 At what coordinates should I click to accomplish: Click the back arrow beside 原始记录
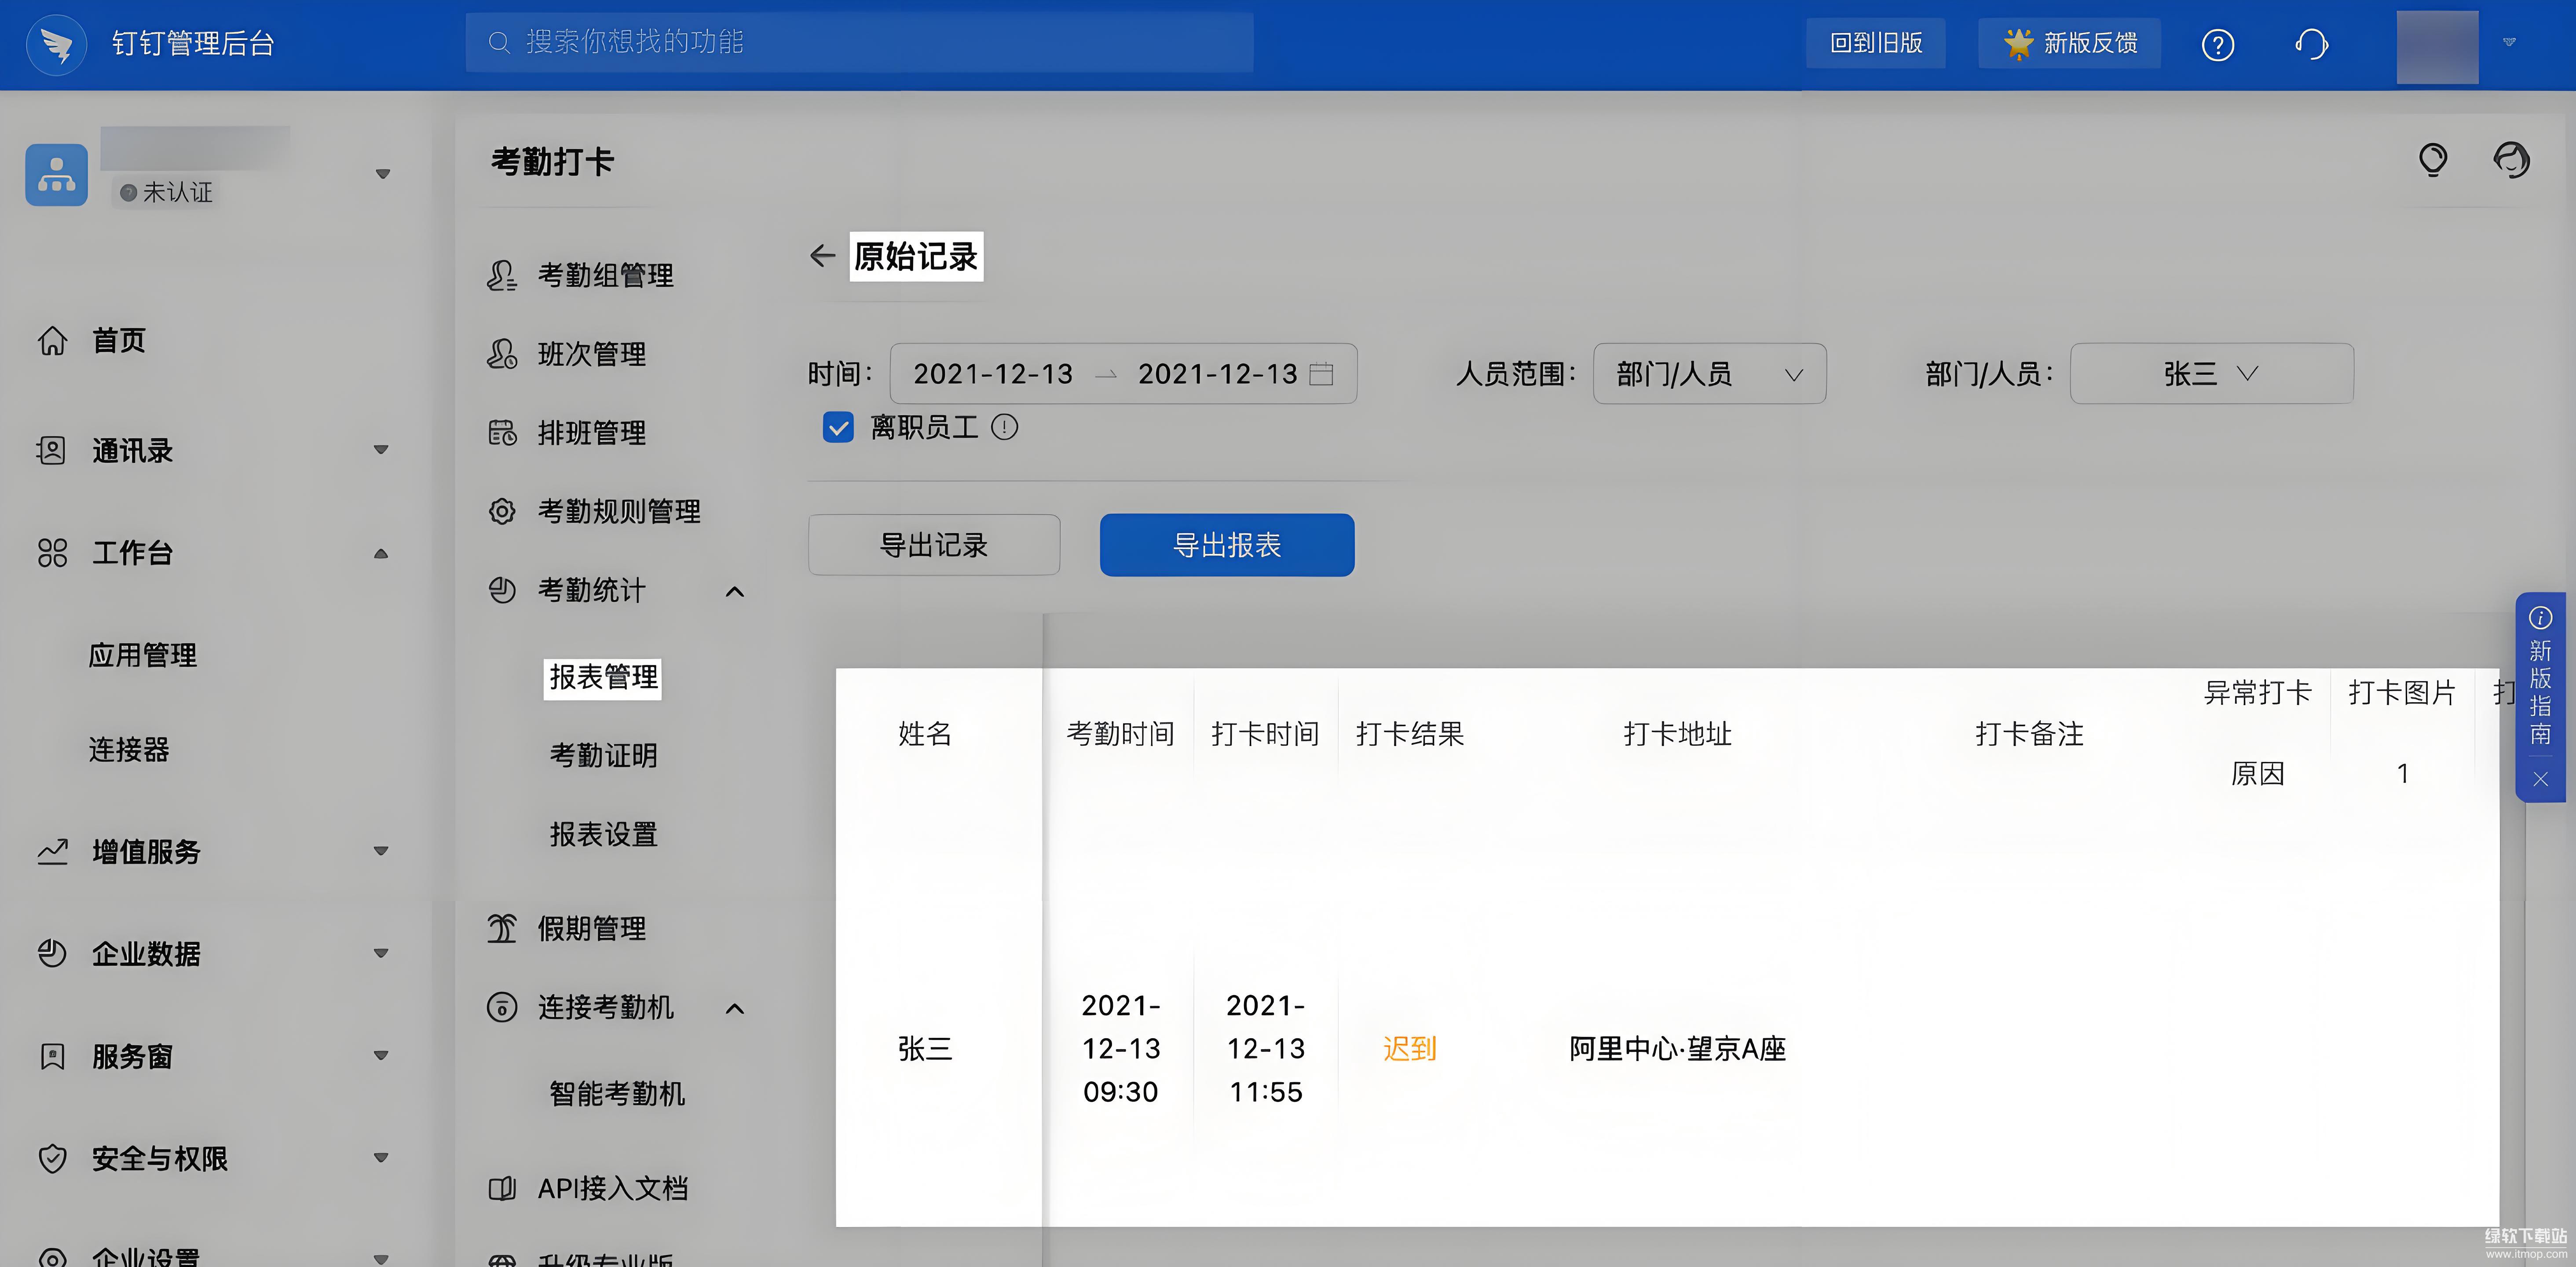822,256
